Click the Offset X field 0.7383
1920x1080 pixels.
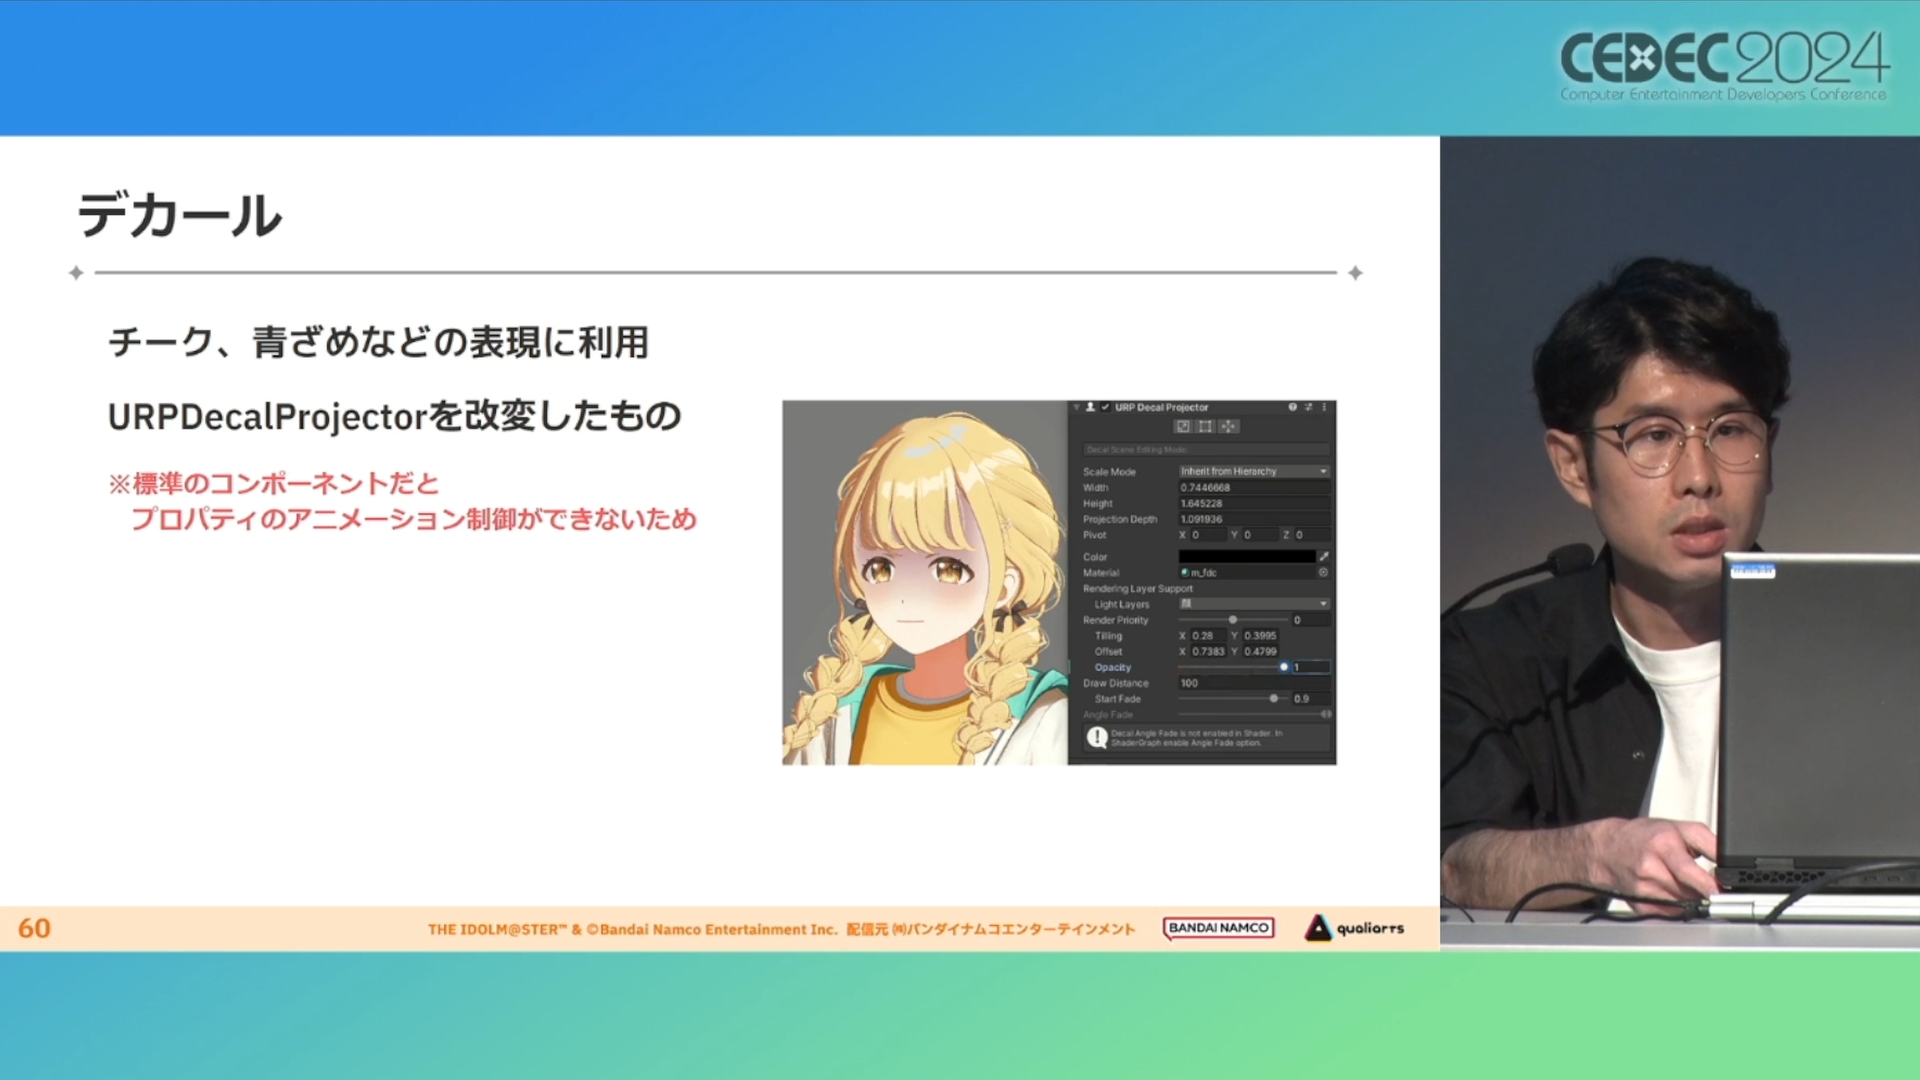pos(1208,652)
